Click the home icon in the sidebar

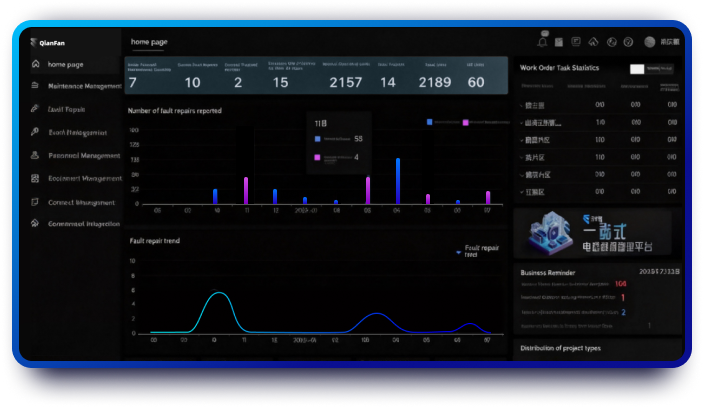[35, 64]
